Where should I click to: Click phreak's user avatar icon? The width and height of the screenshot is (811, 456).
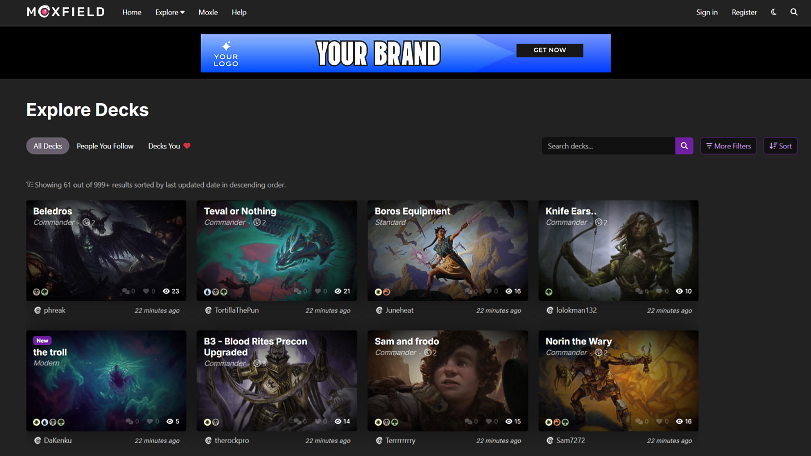tap(35, 311)
